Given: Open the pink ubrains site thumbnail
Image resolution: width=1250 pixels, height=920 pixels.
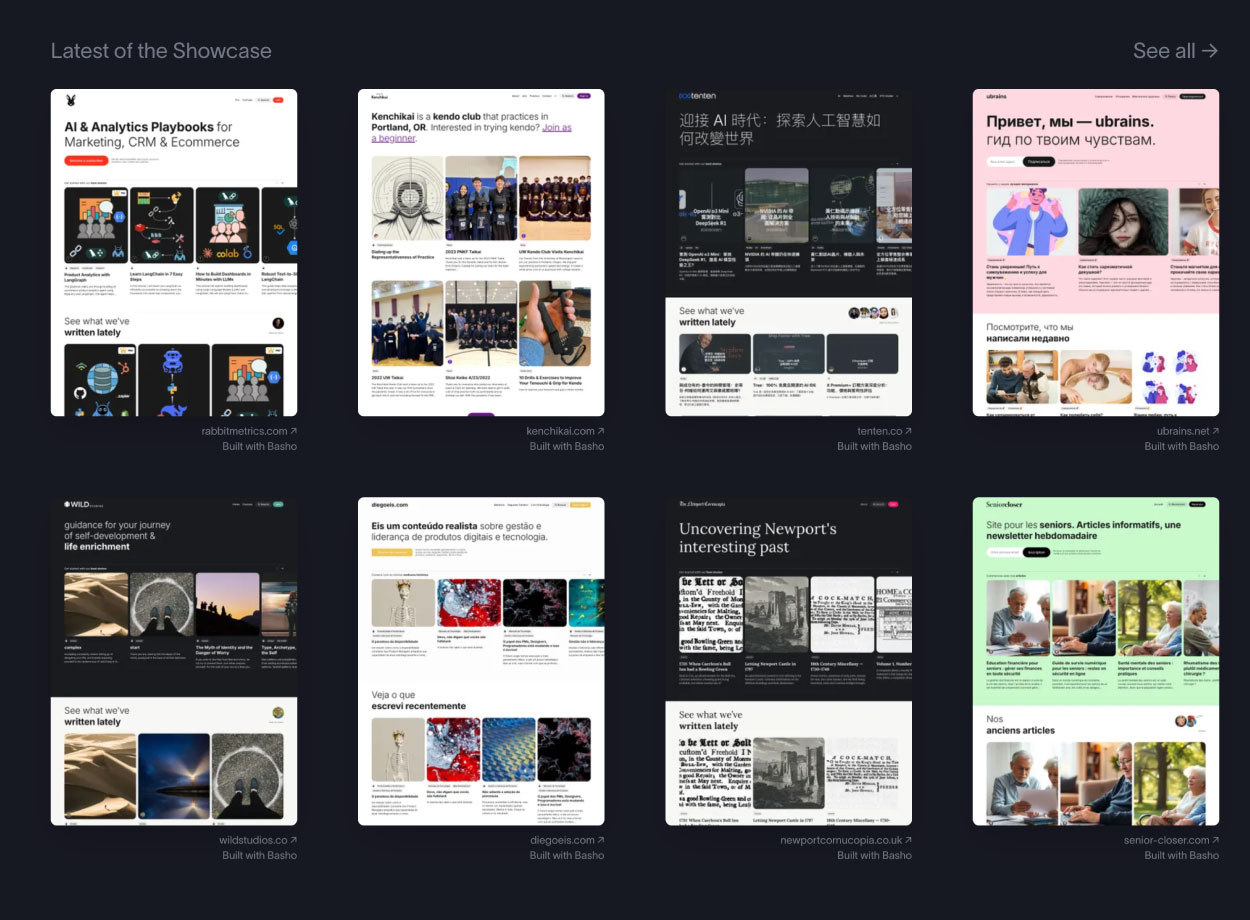Looking at the screenshot, I should [1096, 252].
